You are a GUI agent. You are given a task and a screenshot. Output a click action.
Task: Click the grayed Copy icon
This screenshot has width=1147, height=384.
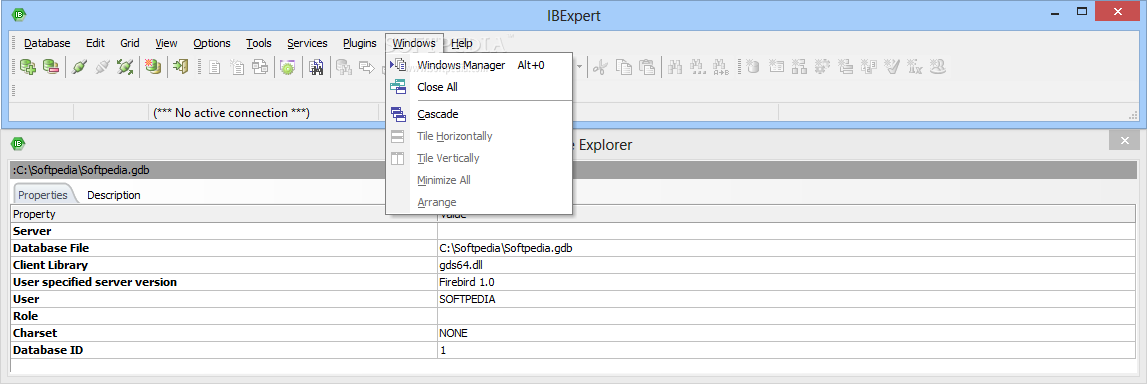click(623, 67)
